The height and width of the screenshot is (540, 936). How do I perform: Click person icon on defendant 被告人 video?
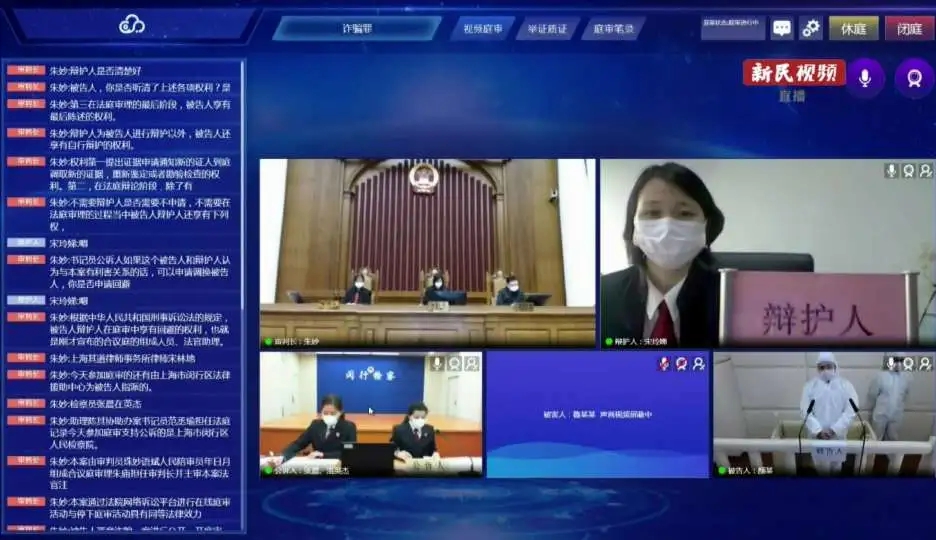[925, 364]
